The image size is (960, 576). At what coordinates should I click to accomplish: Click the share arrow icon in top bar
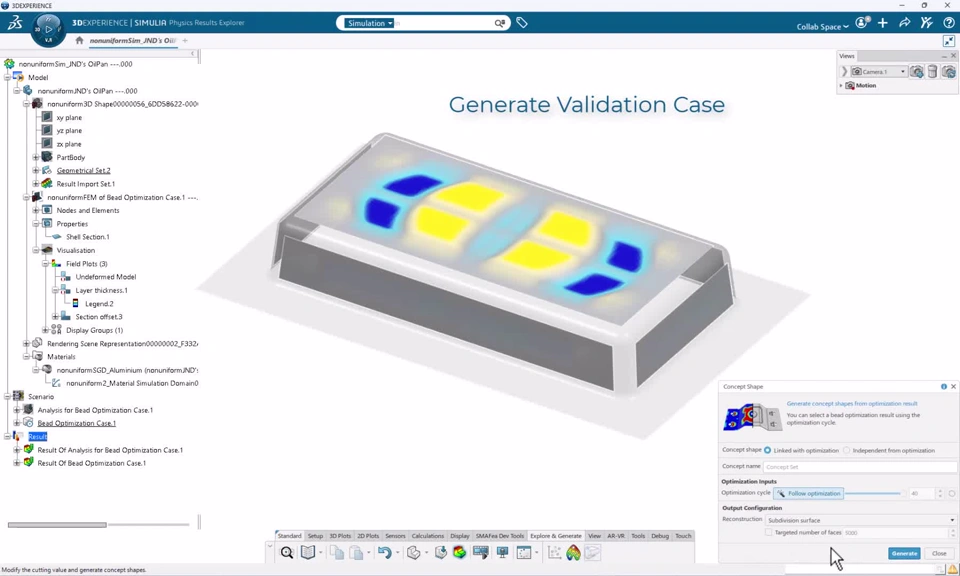[905, 23]
